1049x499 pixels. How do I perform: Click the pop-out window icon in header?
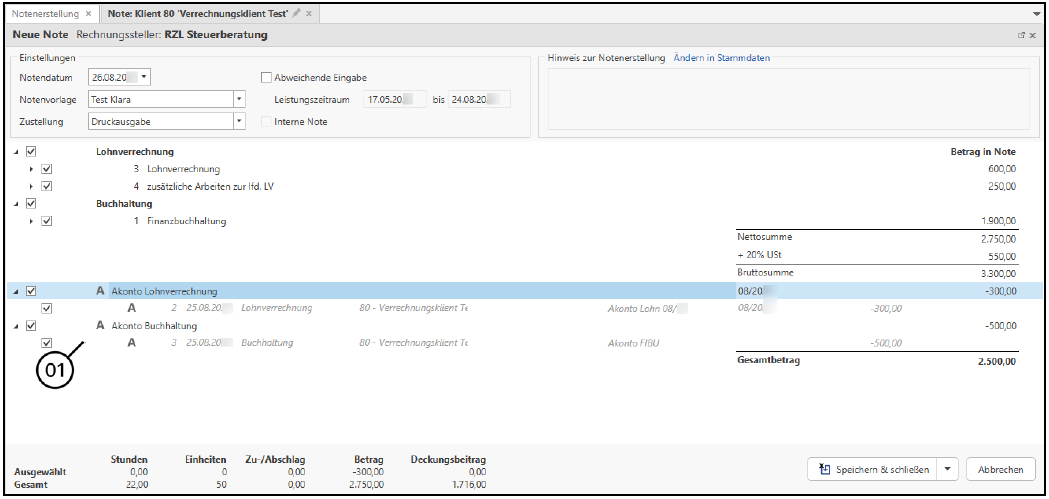1021,35
